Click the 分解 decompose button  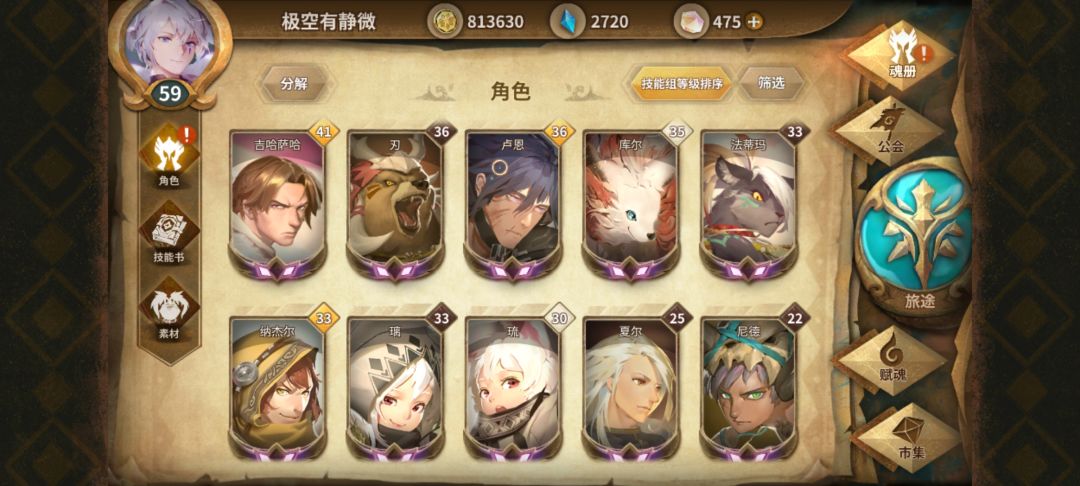tap(294, 84)
